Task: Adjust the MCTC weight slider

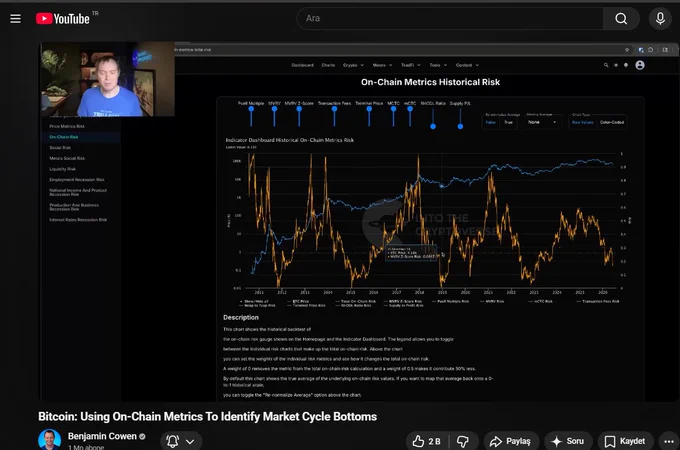Action: point(393,109)
